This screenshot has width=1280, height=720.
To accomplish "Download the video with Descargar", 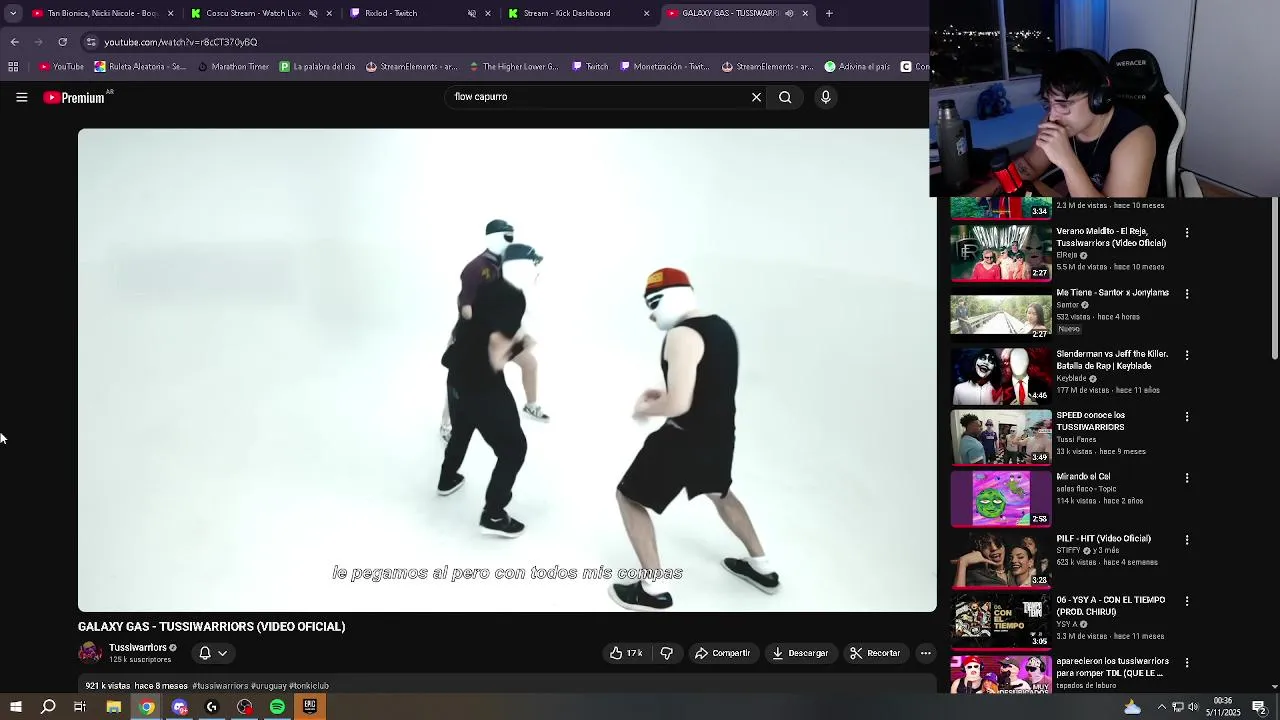I will click(x=800, y=653).
